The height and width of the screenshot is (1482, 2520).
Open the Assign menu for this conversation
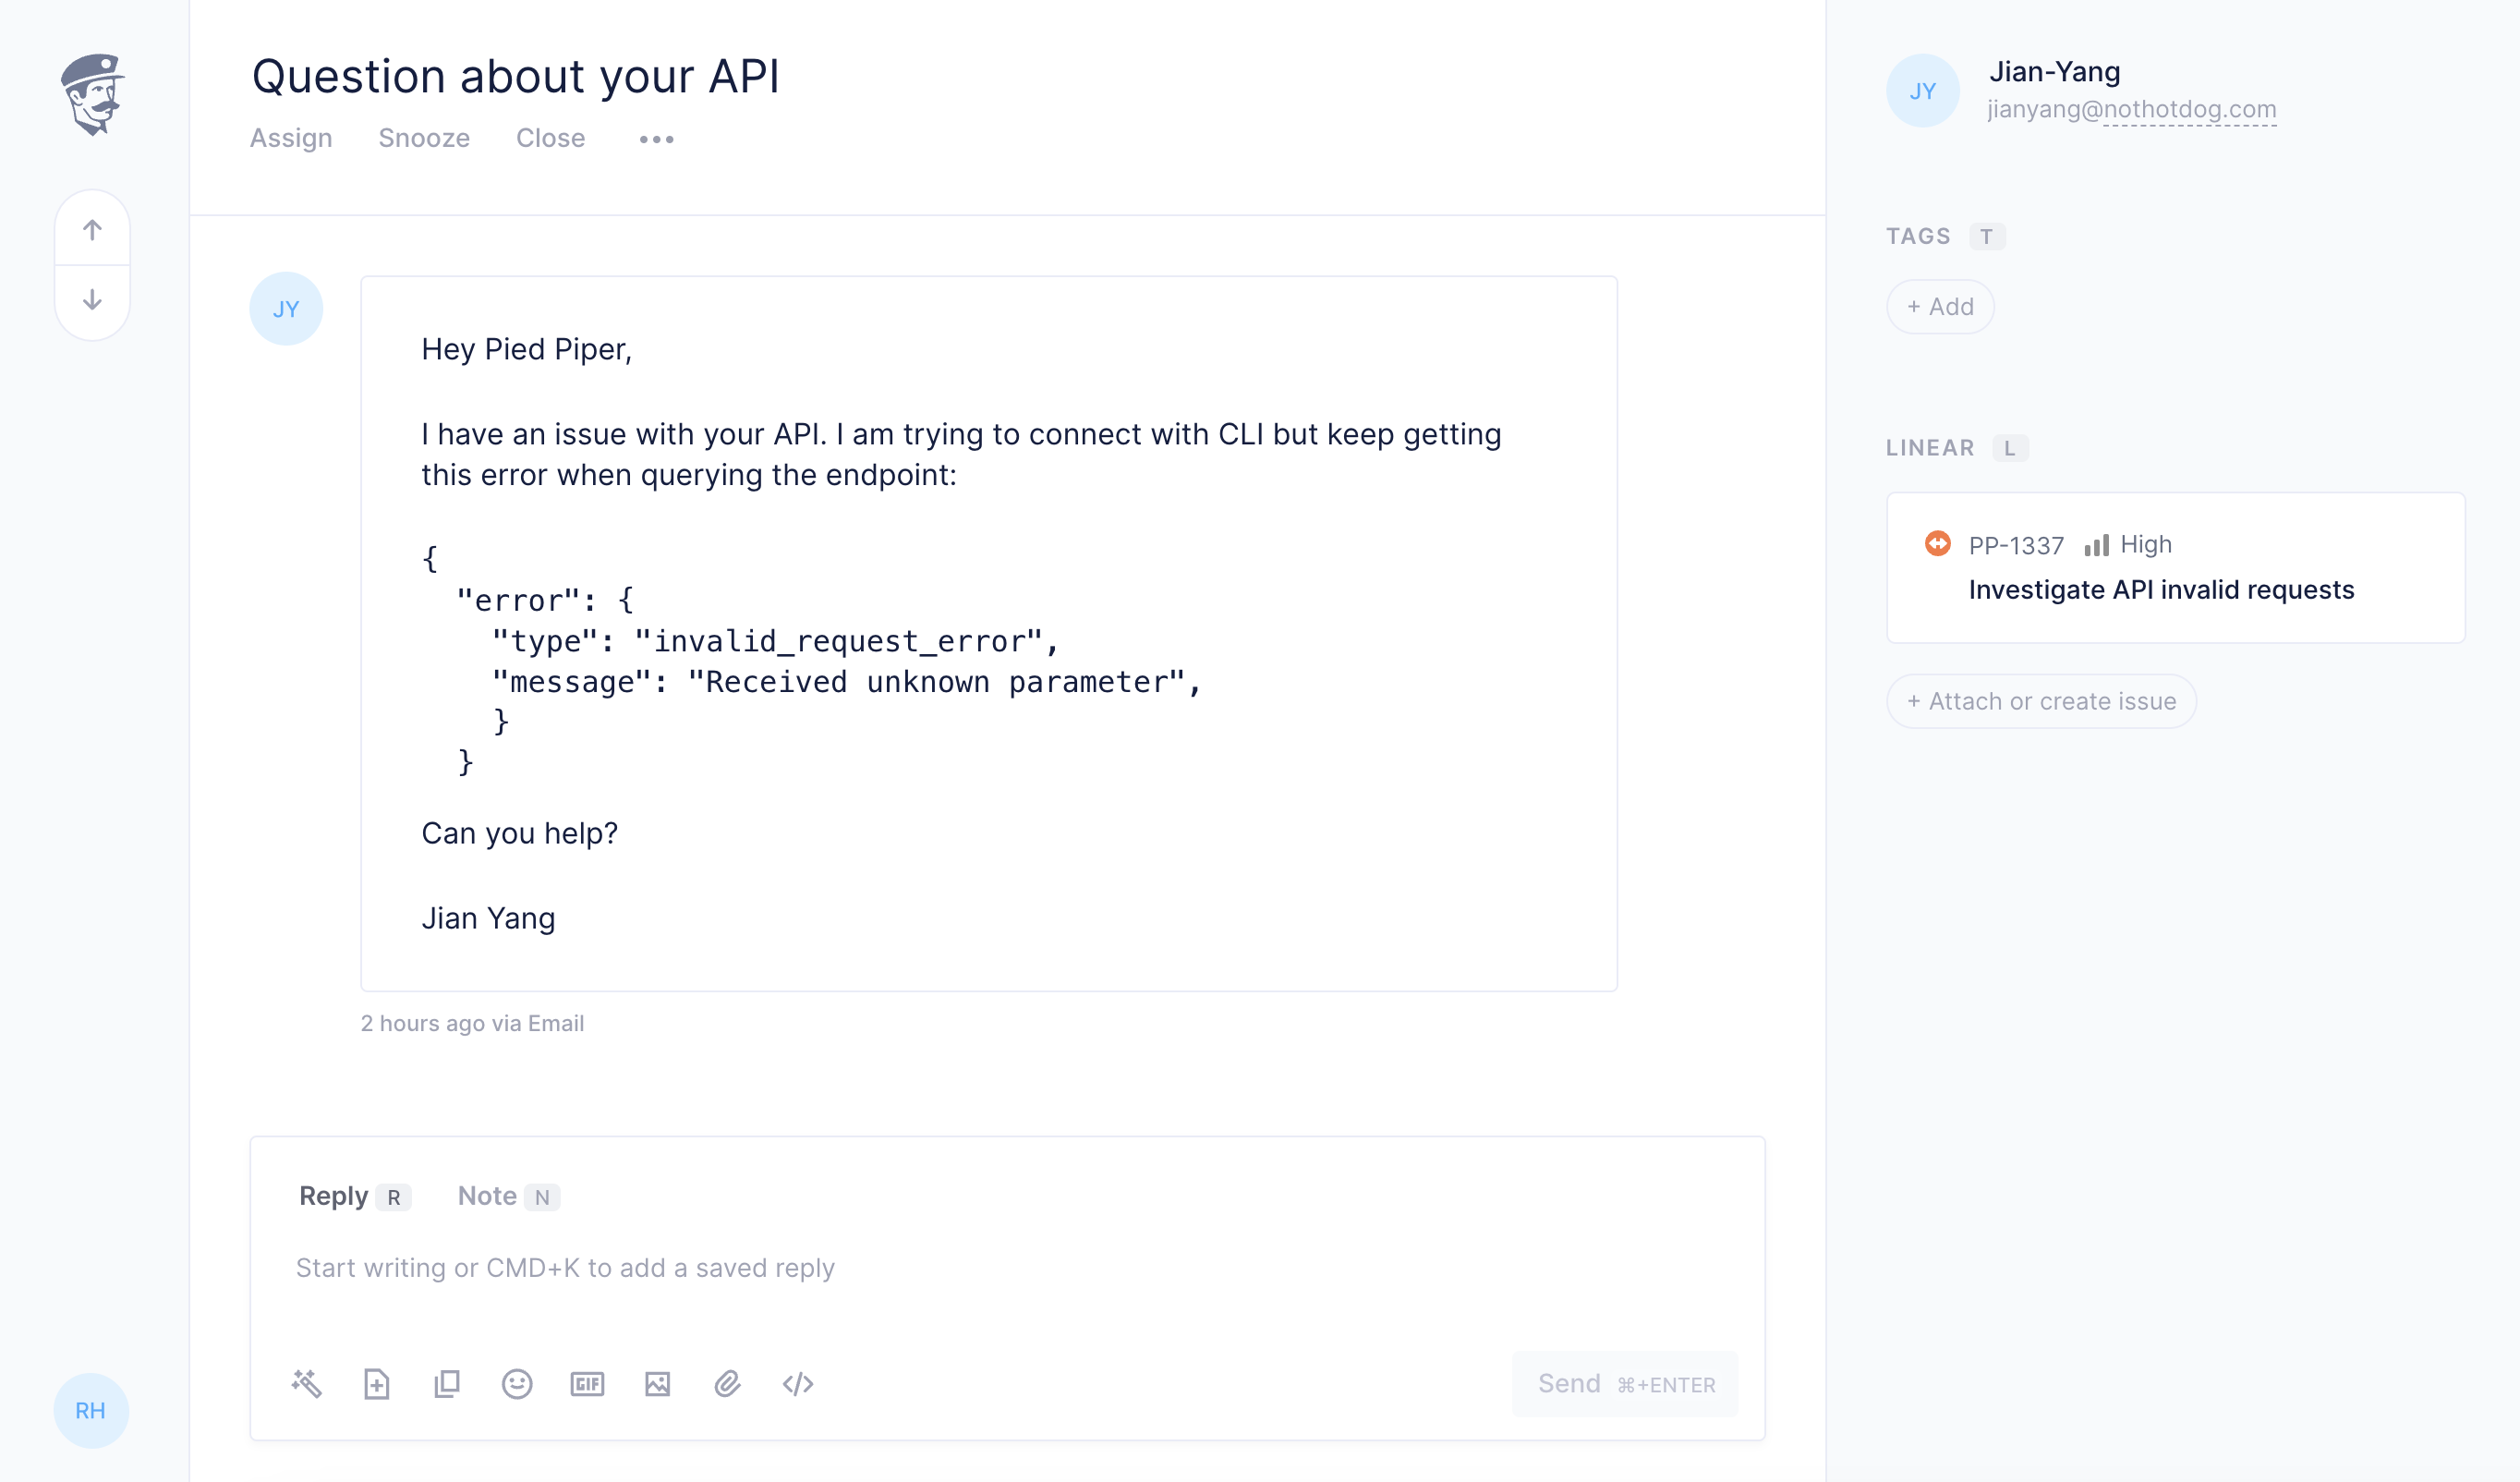(291, 138)
